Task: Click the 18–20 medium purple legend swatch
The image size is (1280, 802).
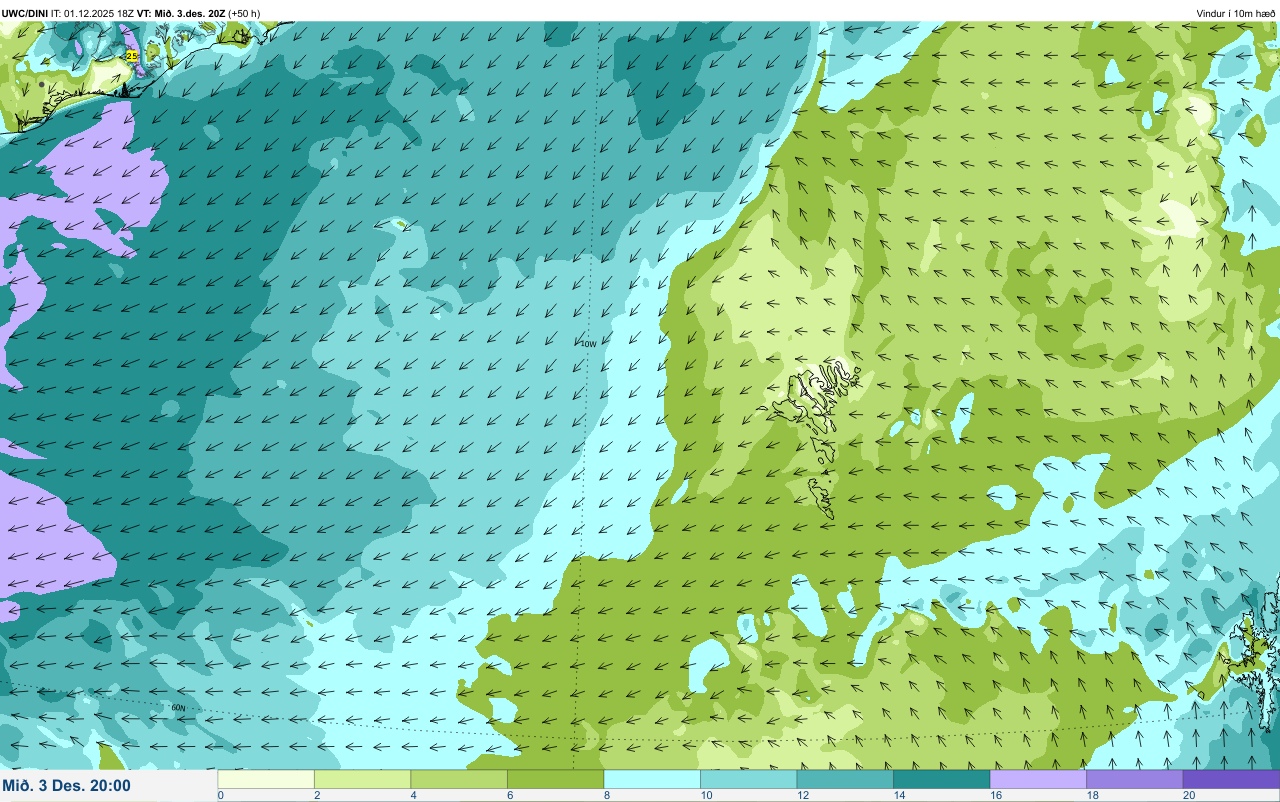Action: (x=1134, y=779)
